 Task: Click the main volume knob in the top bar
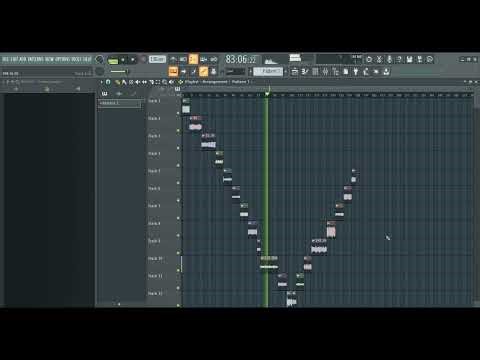pos(99,60)
